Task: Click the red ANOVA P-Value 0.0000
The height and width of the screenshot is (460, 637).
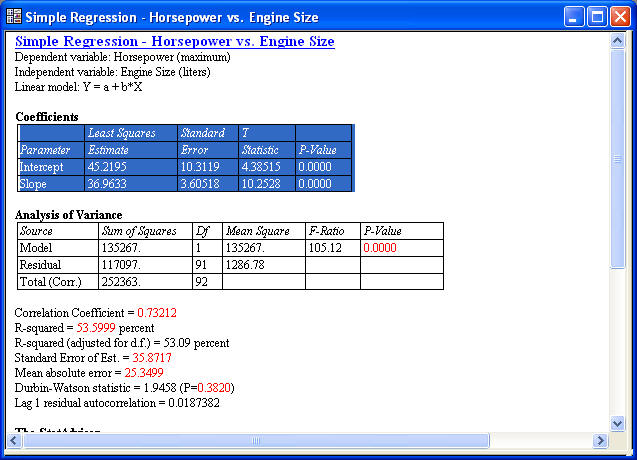Action: pos(380,248)
